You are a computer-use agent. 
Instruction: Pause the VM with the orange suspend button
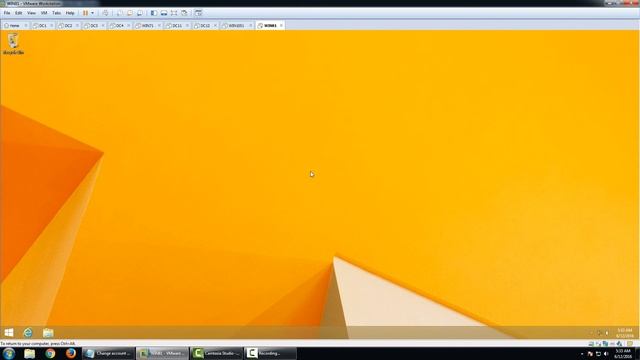click(x=85, y=13)
